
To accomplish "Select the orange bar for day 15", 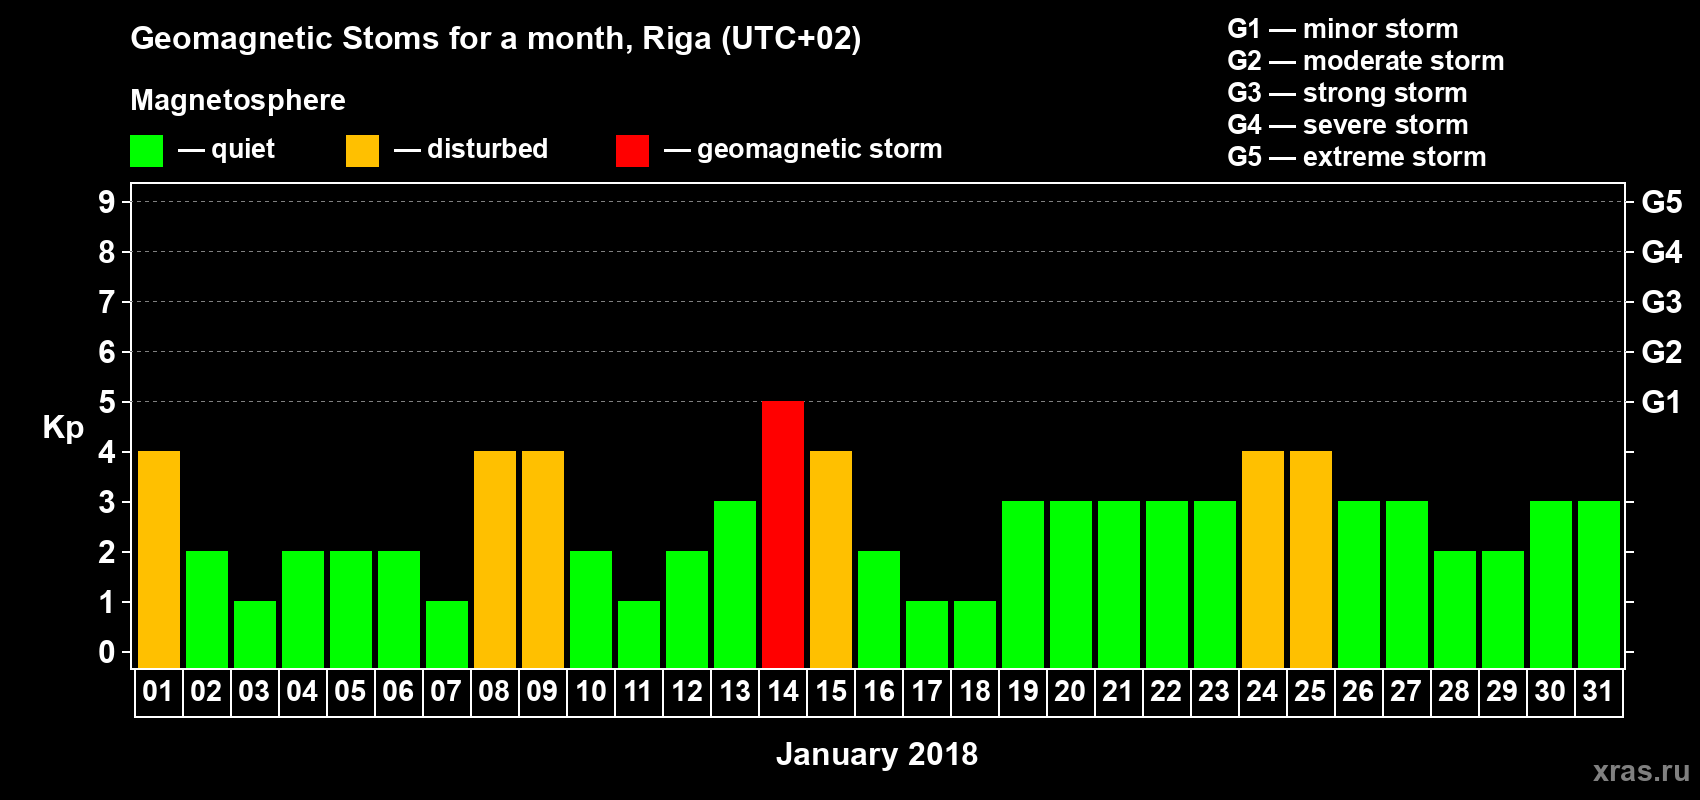I will click(831, 559).
